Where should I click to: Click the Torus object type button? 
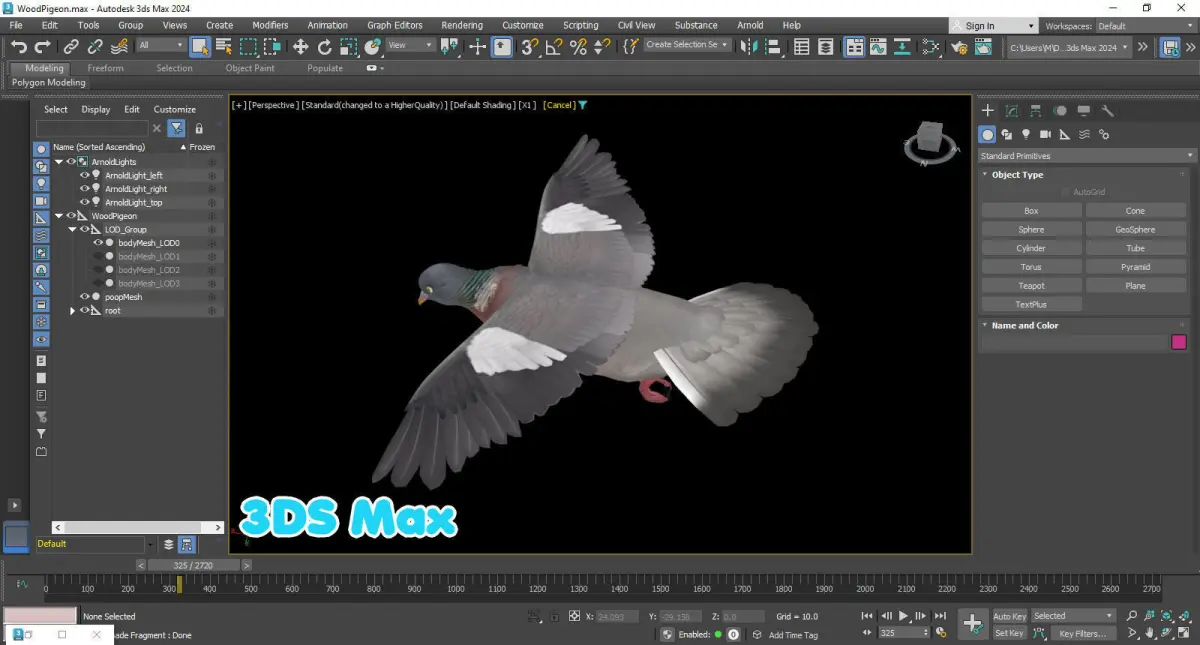(x=1031, y=267)
